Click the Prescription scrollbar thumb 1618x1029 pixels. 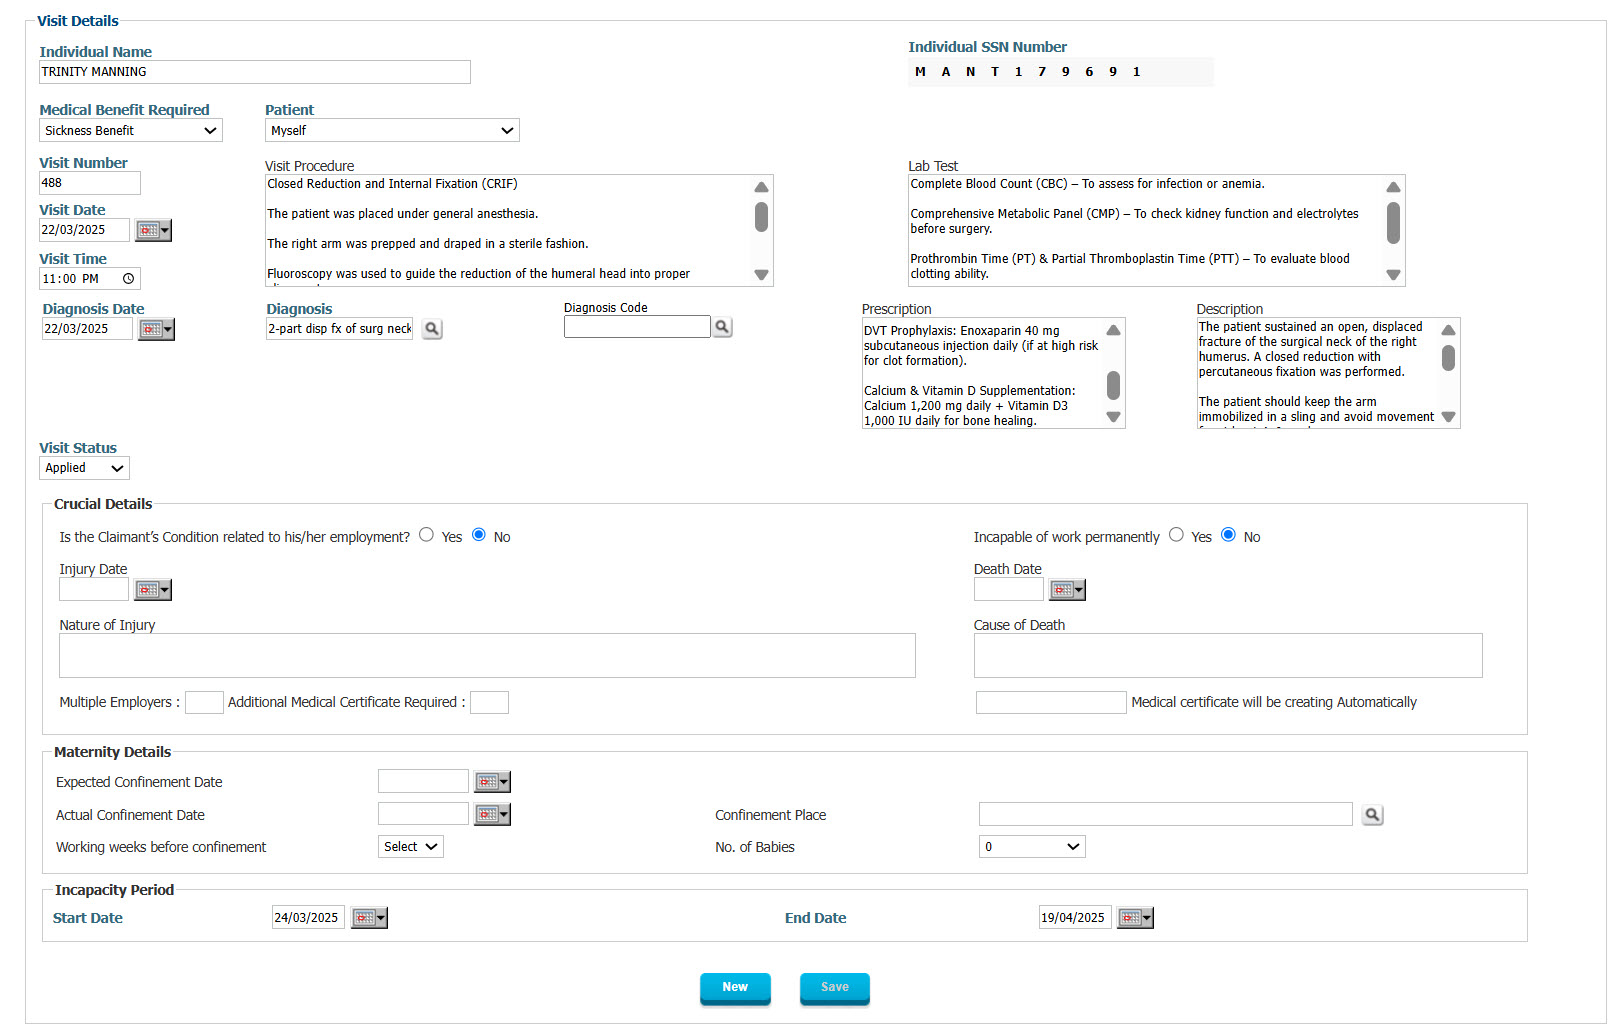click(1114, 385)
